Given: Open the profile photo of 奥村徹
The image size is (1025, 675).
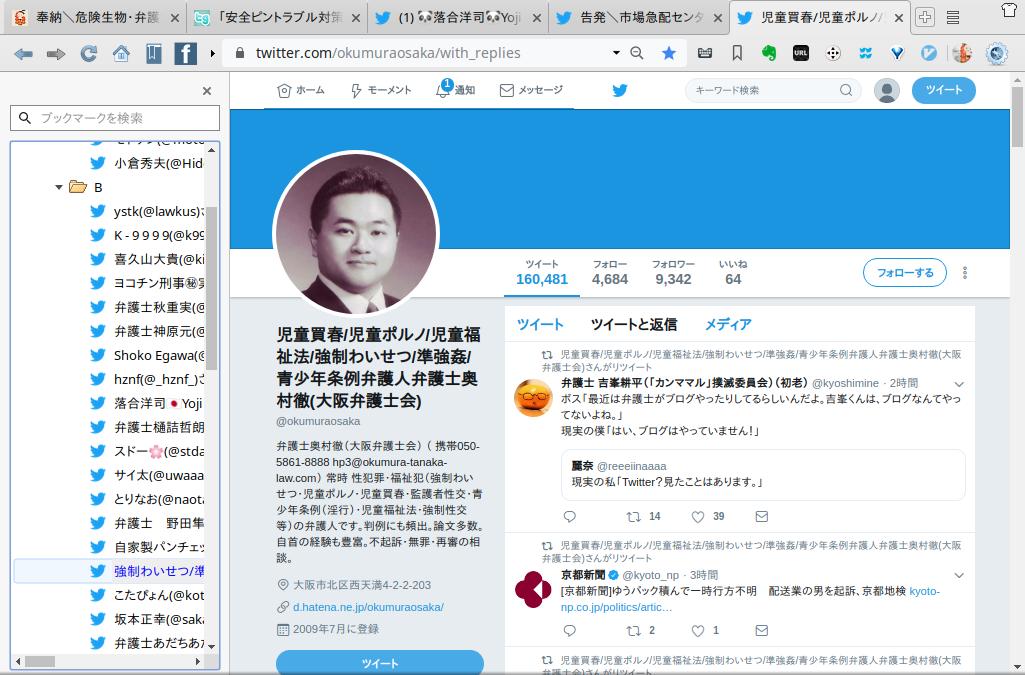Looking at the screenshot, I should pos(356,234).
